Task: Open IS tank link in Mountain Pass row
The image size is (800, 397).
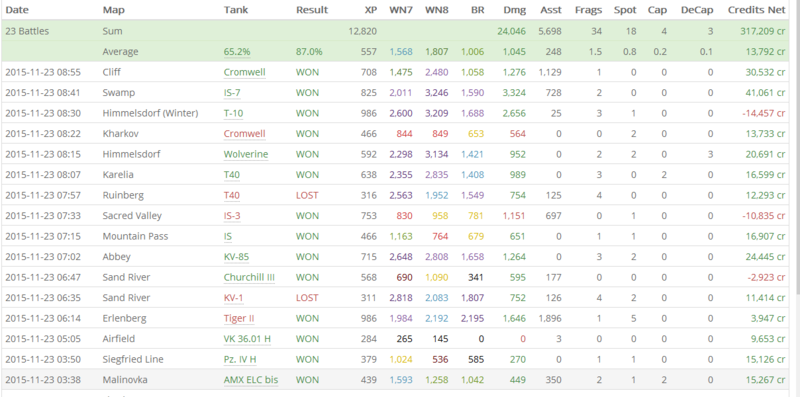Action: pos(228,236)
